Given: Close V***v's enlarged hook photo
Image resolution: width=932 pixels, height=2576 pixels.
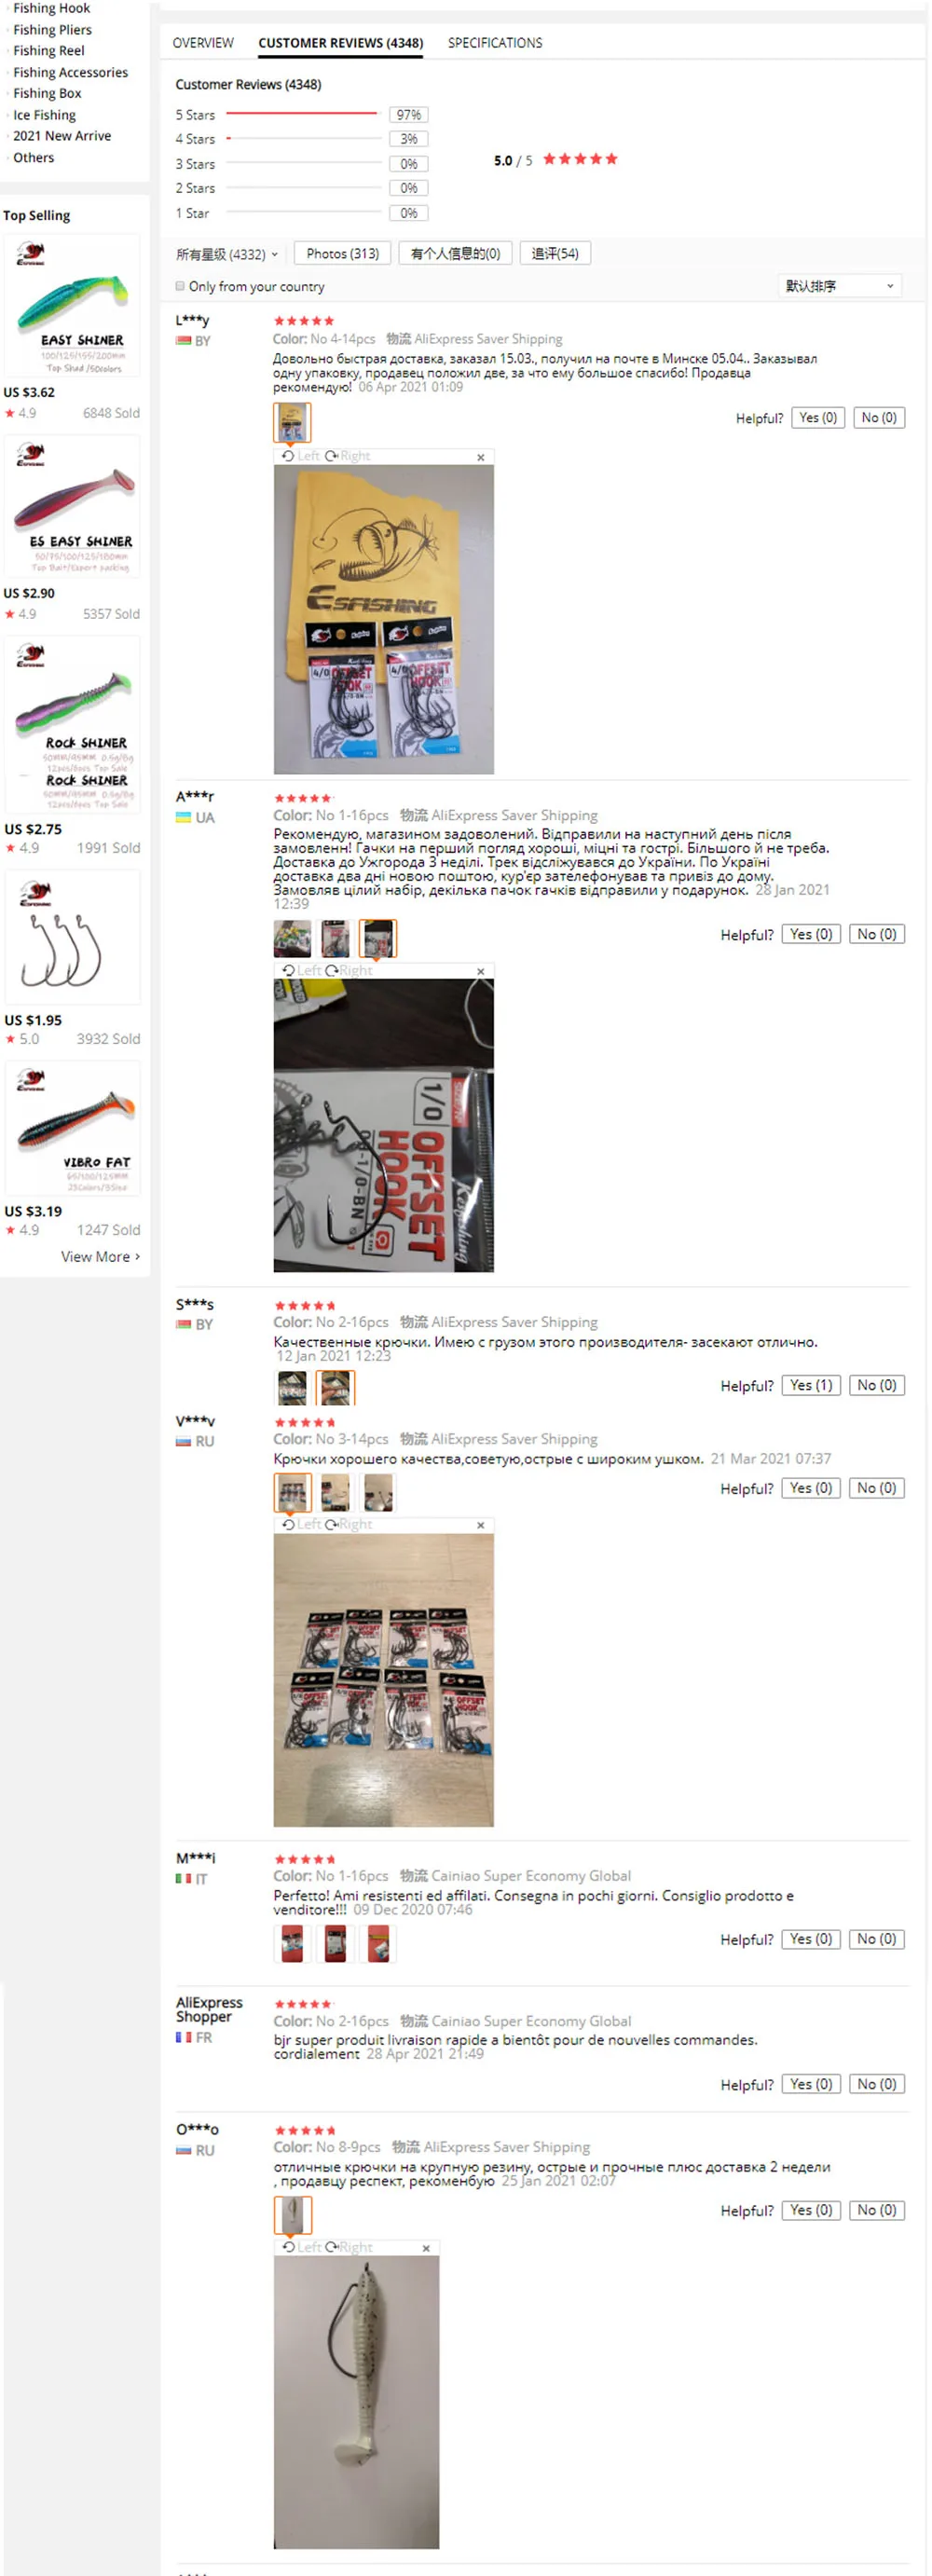Looking at the screenshot, I should click(481, 1526).
